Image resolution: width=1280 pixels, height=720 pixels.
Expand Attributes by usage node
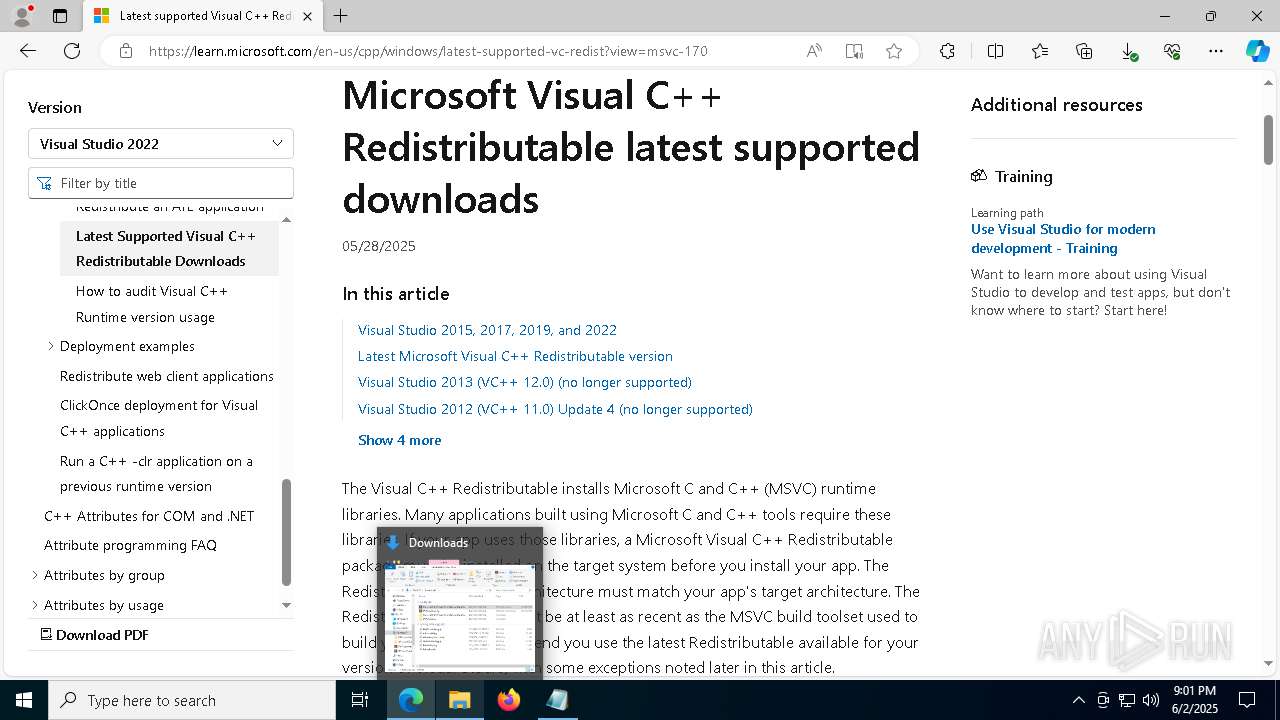[35, 605]
